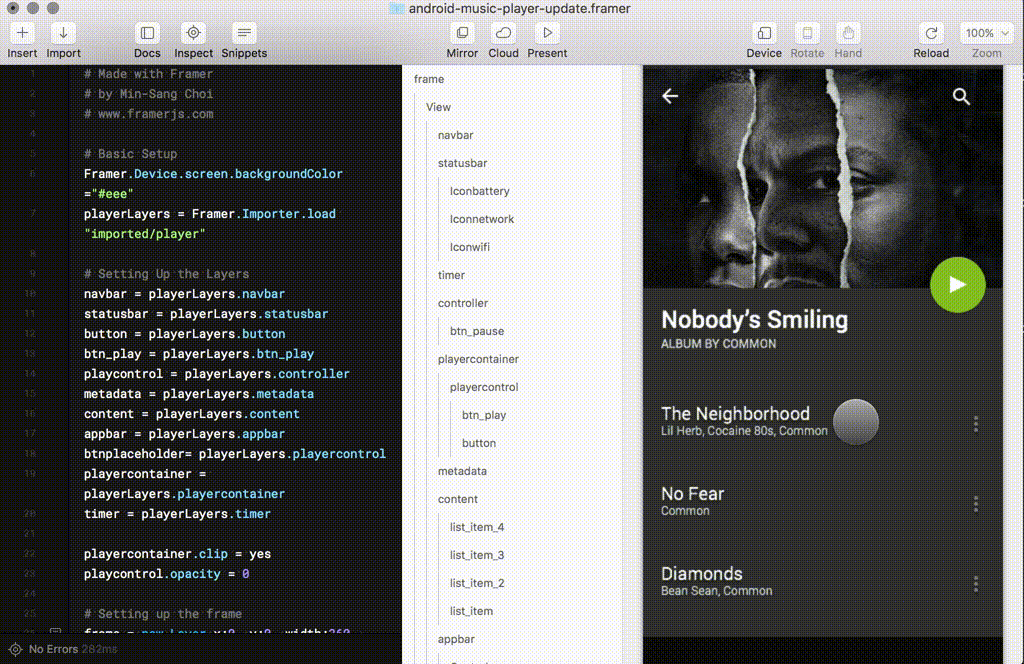Click window title android-music-player-update.framer
The width and height of the screenshot is (1024, 664).
coord(520,8)
